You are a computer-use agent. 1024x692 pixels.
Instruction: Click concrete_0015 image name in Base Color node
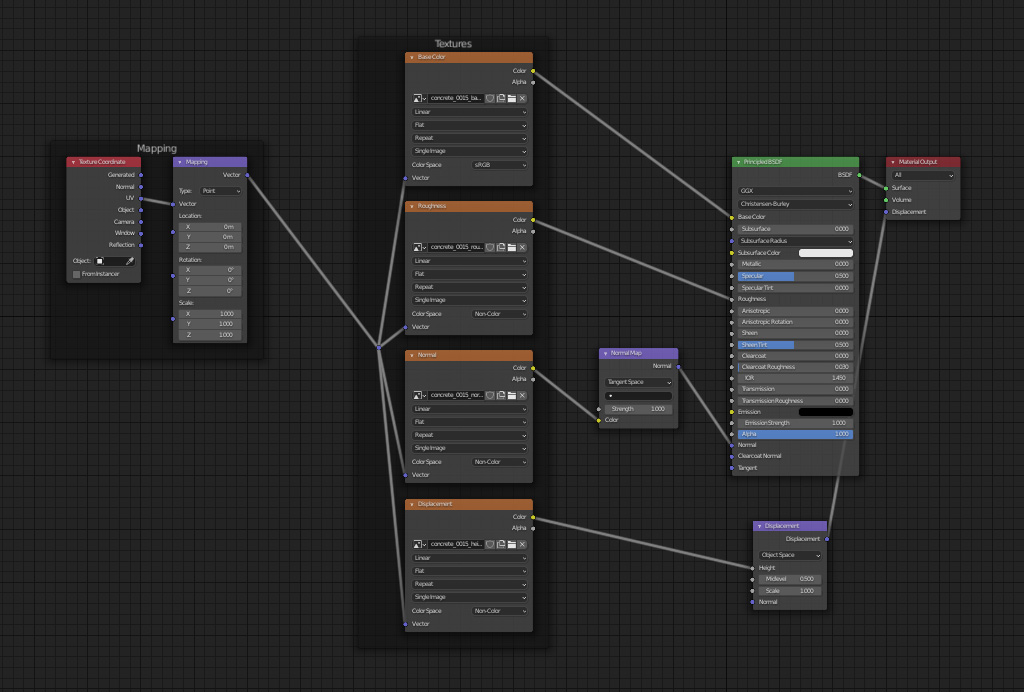[x=456, y=99]
